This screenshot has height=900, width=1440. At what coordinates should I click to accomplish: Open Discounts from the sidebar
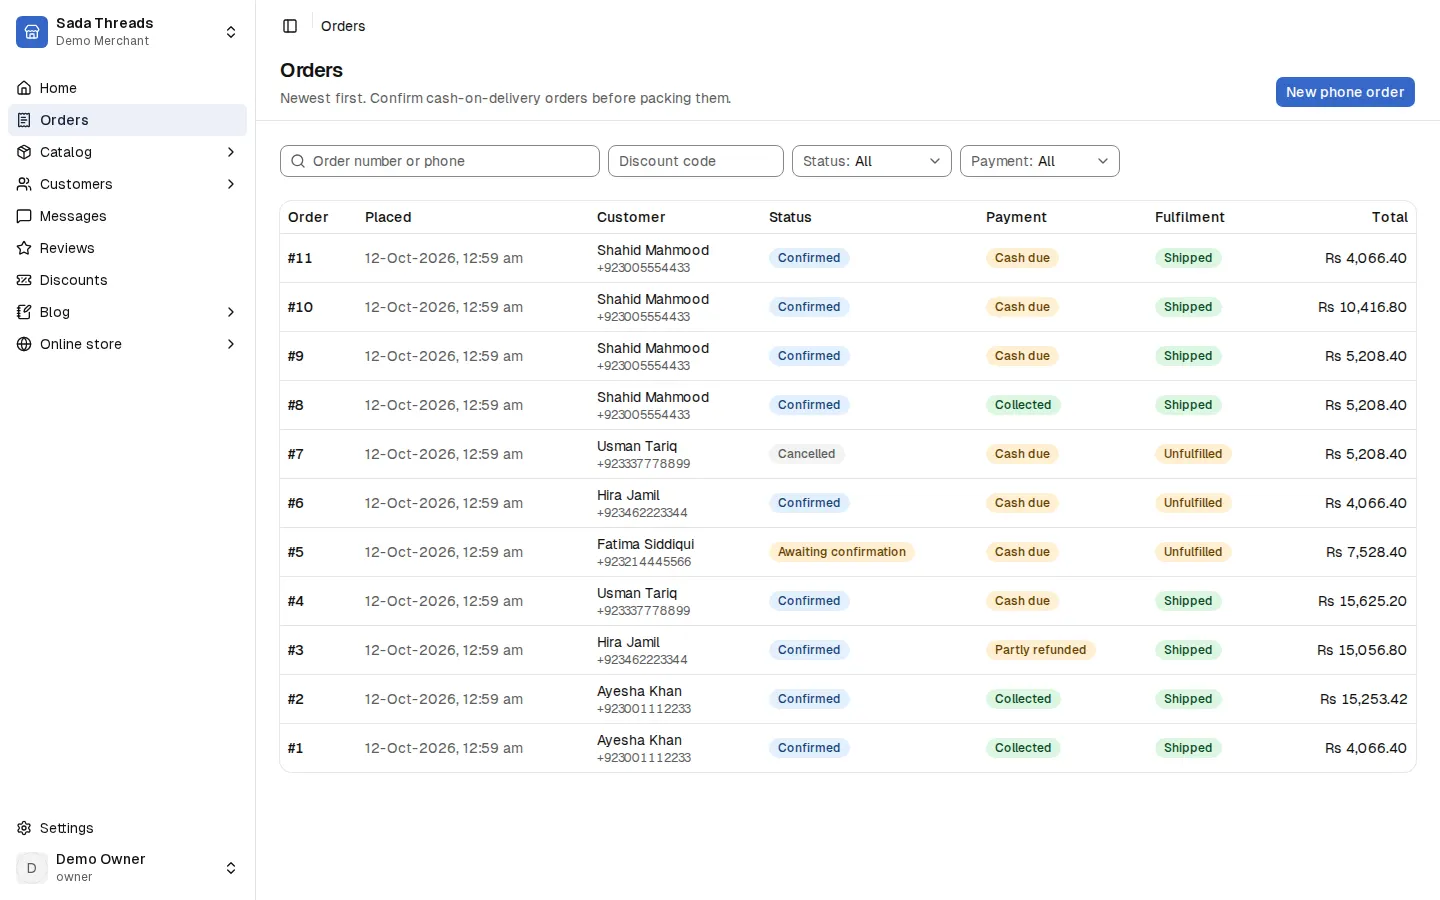(x=127, y=280)
